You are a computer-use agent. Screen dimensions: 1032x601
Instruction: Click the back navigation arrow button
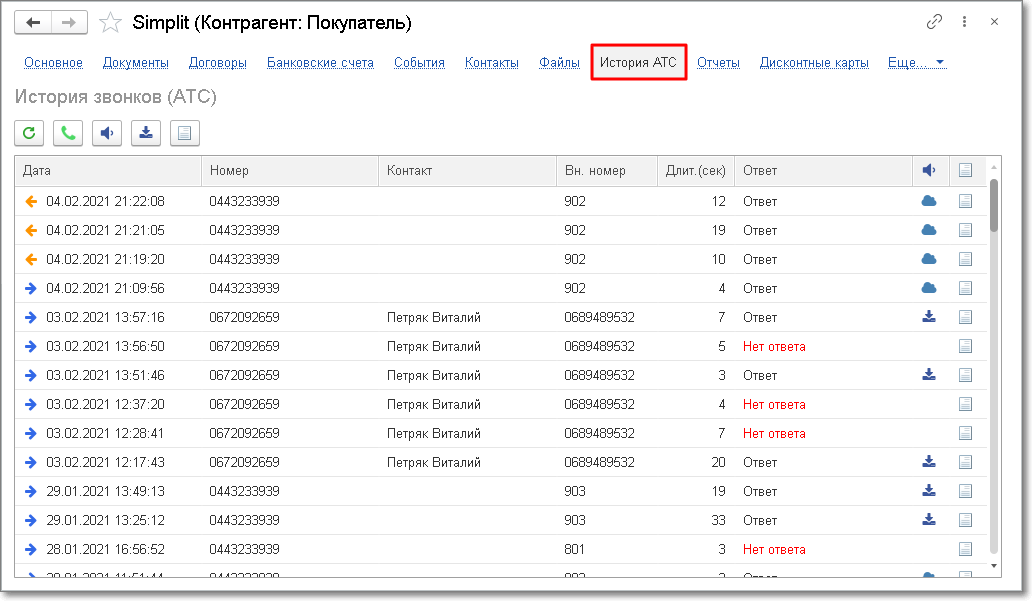click(x=34, y=22)
